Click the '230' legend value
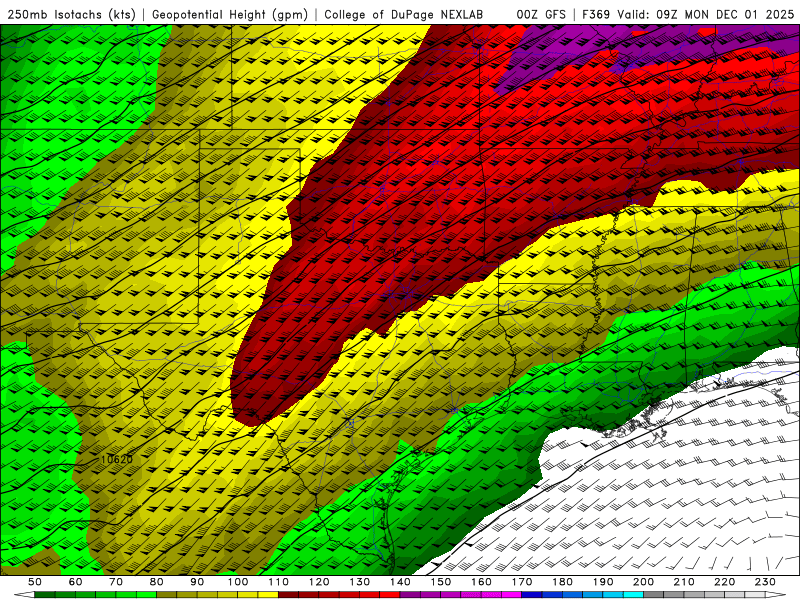Viewport: 800px width, 600px height. point(766,582)
